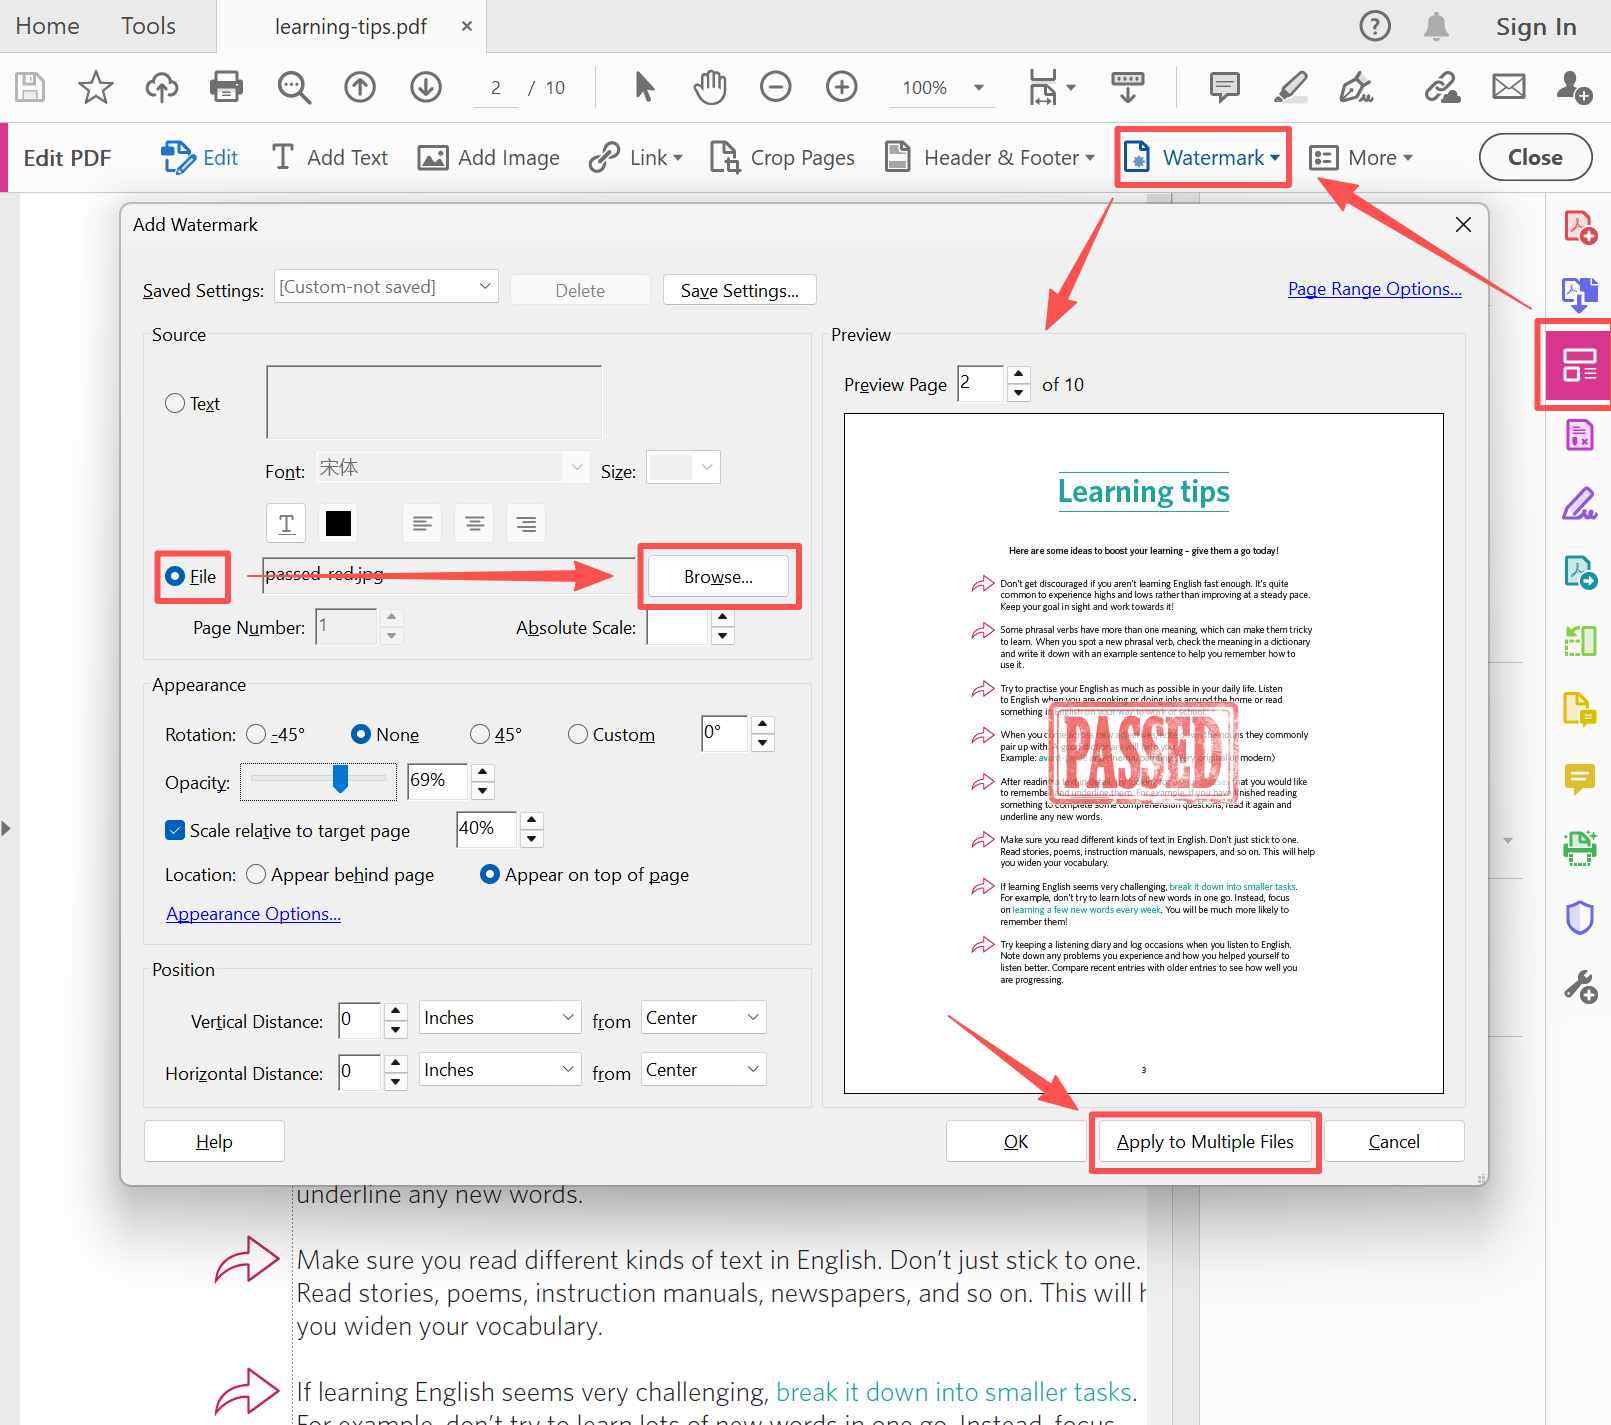1611x1425 pixels.
Task: Click the zoom out minus icon
Action: coord(775,87)
